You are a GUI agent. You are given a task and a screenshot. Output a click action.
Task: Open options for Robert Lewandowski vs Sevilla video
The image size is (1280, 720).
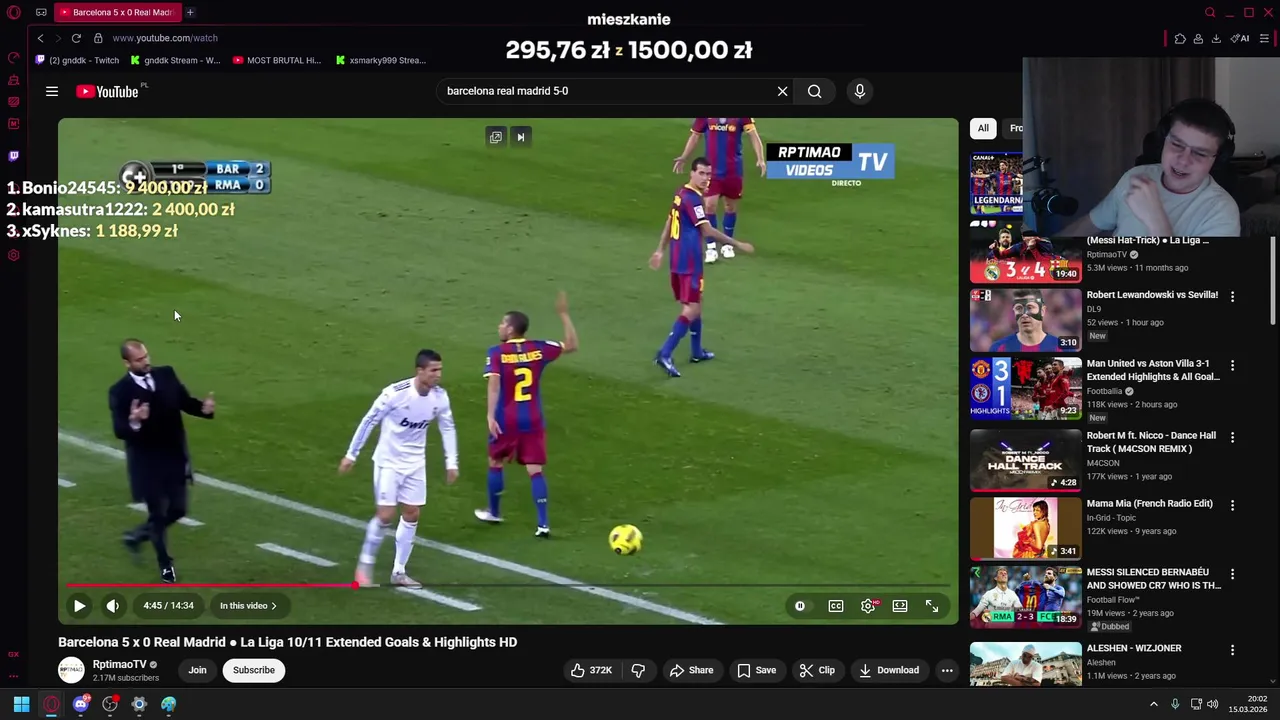[1232, 296]
